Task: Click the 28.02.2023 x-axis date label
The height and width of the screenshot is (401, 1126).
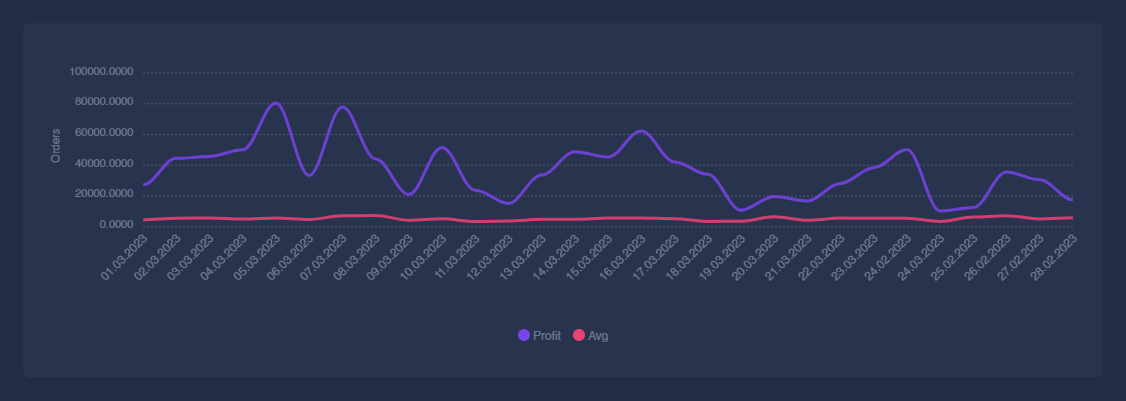Action: (x=1053, y=258)
